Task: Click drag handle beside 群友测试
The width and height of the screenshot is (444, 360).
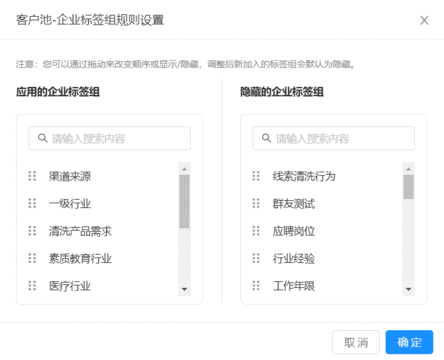Action: pos(256,203)
